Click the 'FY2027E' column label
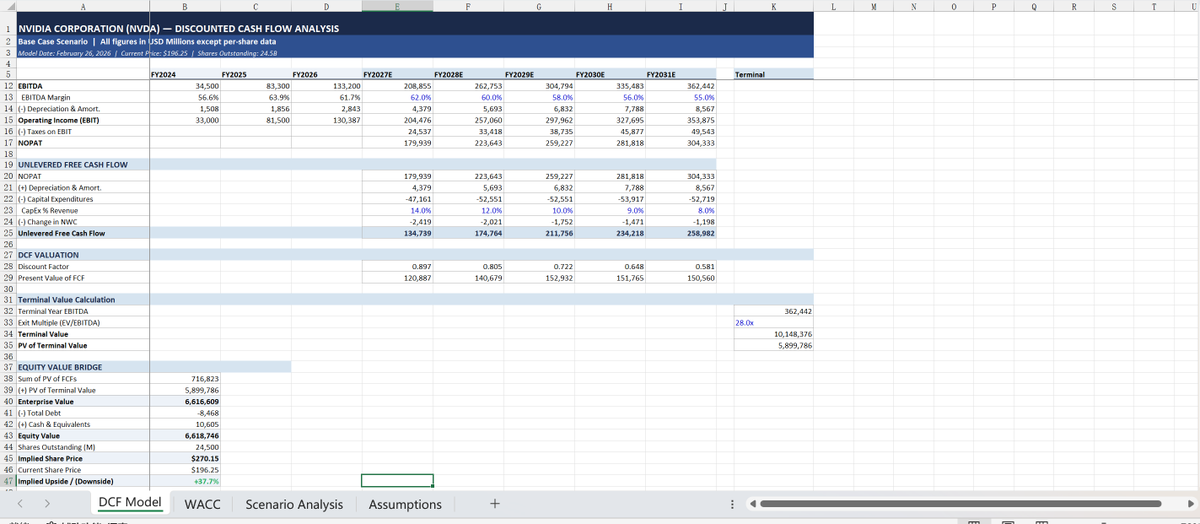 378,75
